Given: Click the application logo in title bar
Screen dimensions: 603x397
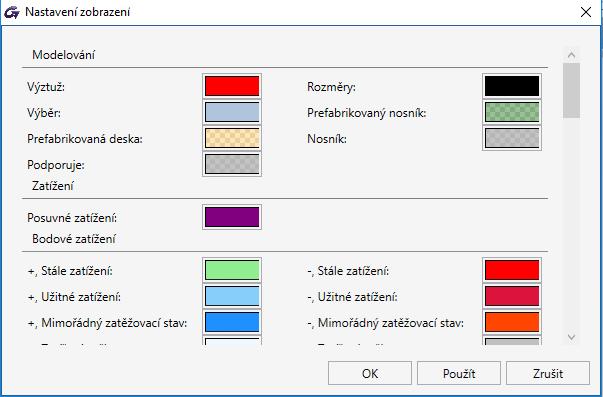Looking at the screenshot, I should click(x=12, y=12).
